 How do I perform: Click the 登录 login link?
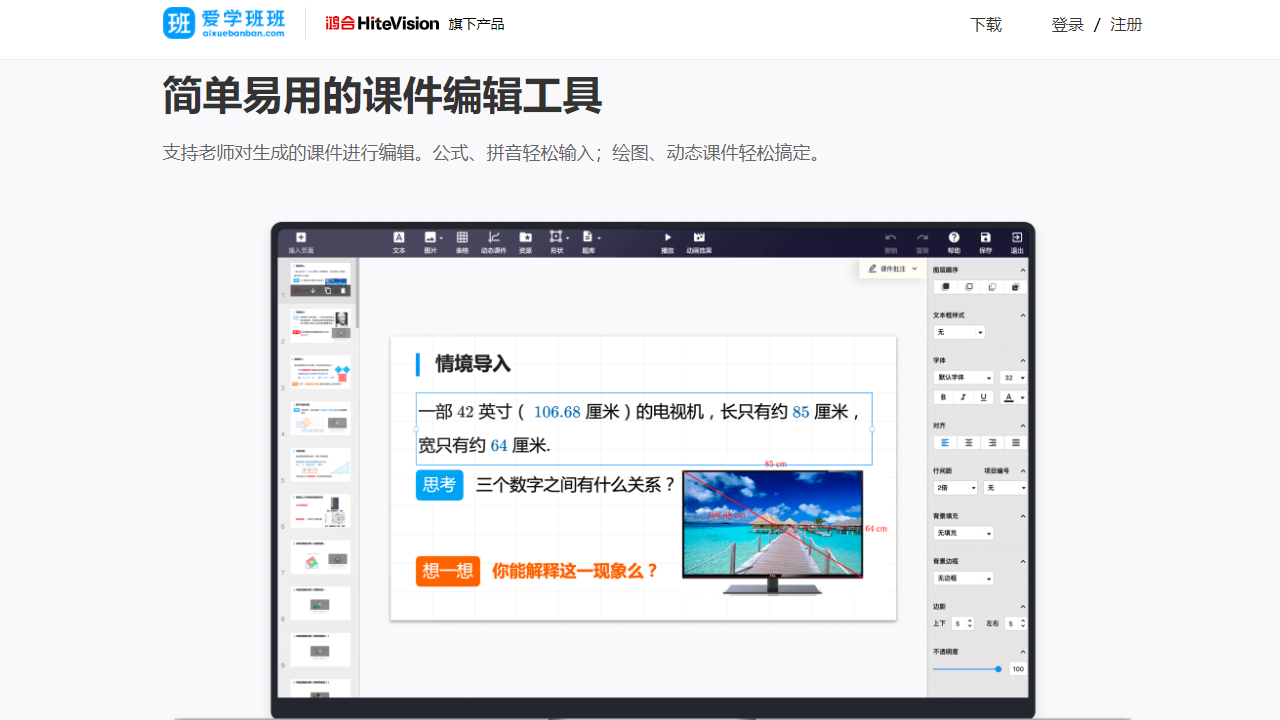point(1067,24)
